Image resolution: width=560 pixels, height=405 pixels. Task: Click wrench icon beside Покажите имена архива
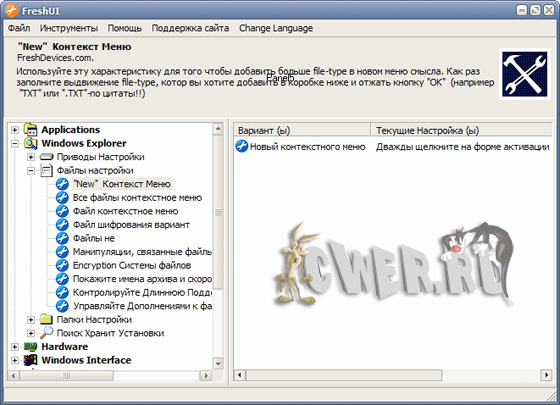tap(62, 279)
